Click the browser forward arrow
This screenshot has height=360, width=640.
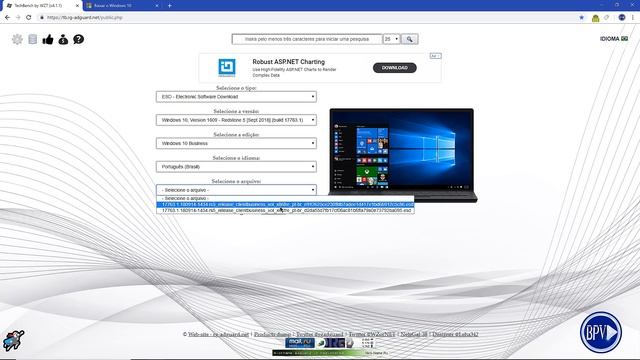tap(18, 18)
